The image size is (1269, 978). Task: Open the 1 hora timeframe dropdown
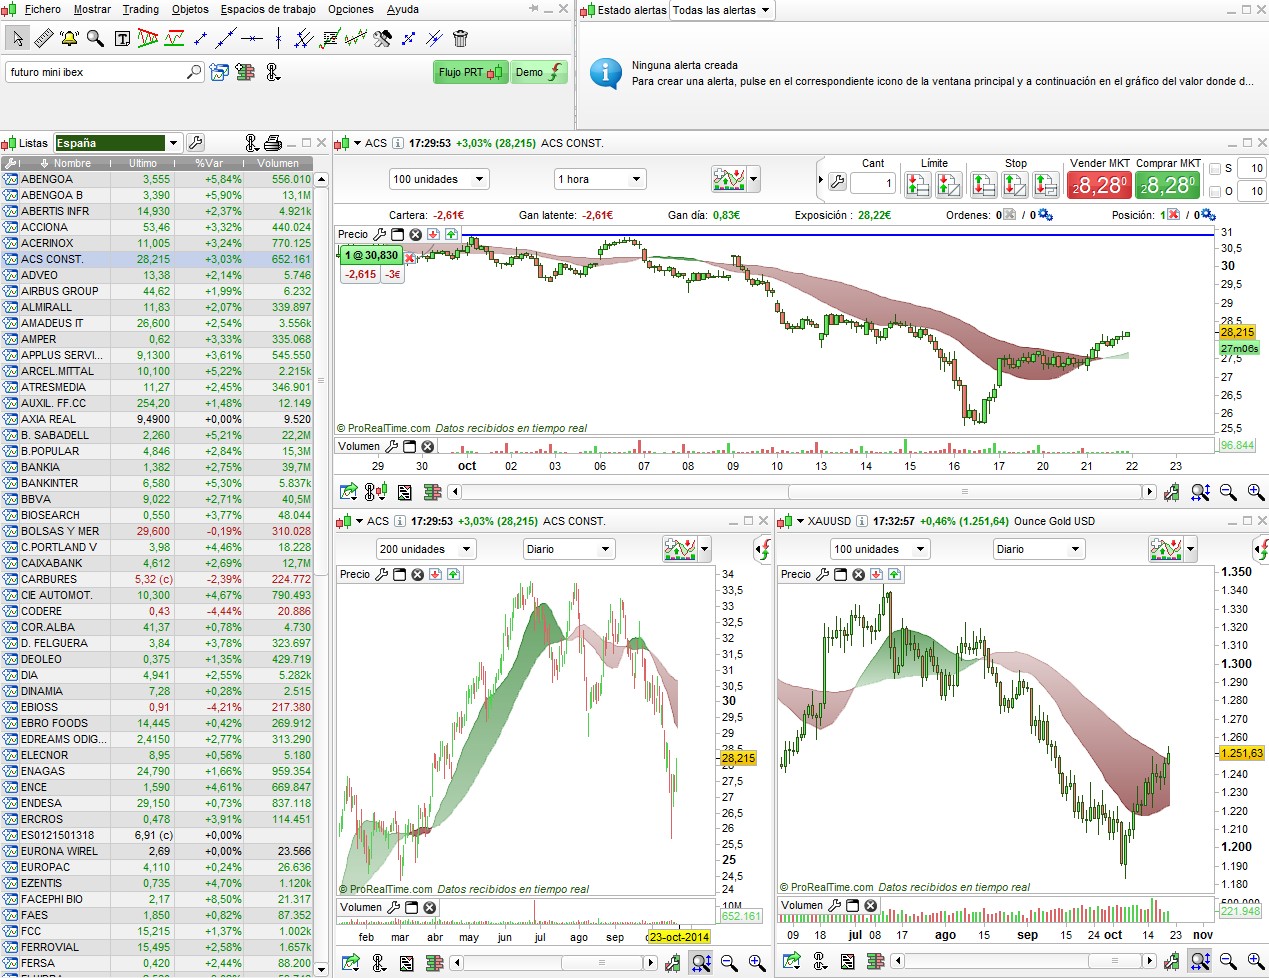(600, 179)
